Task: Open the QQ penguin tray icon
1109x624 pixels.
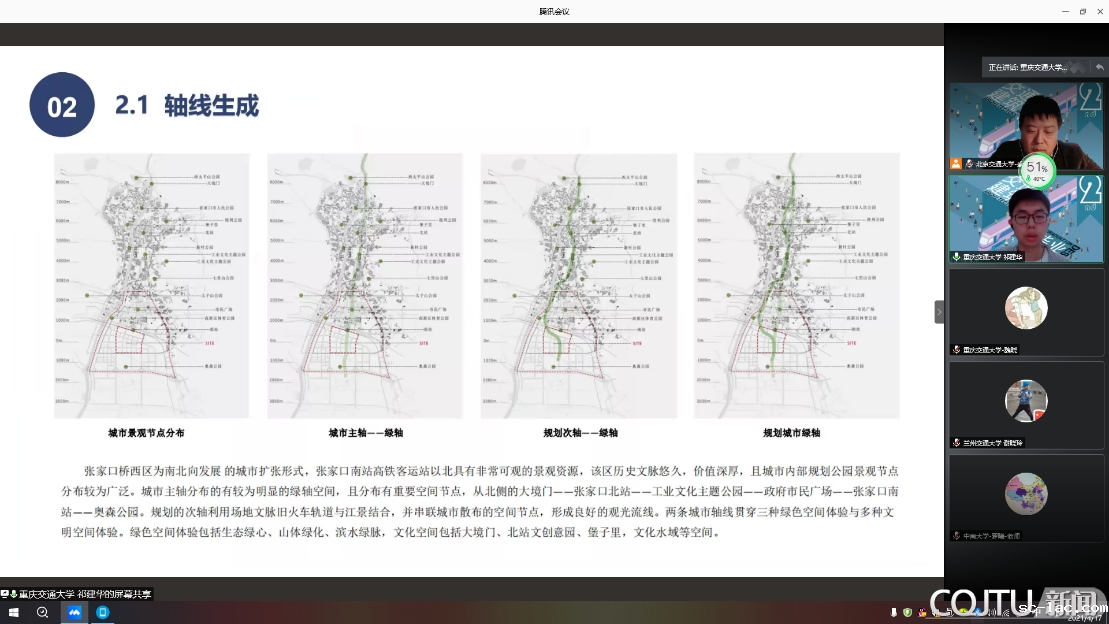Action: pos(922,612)
